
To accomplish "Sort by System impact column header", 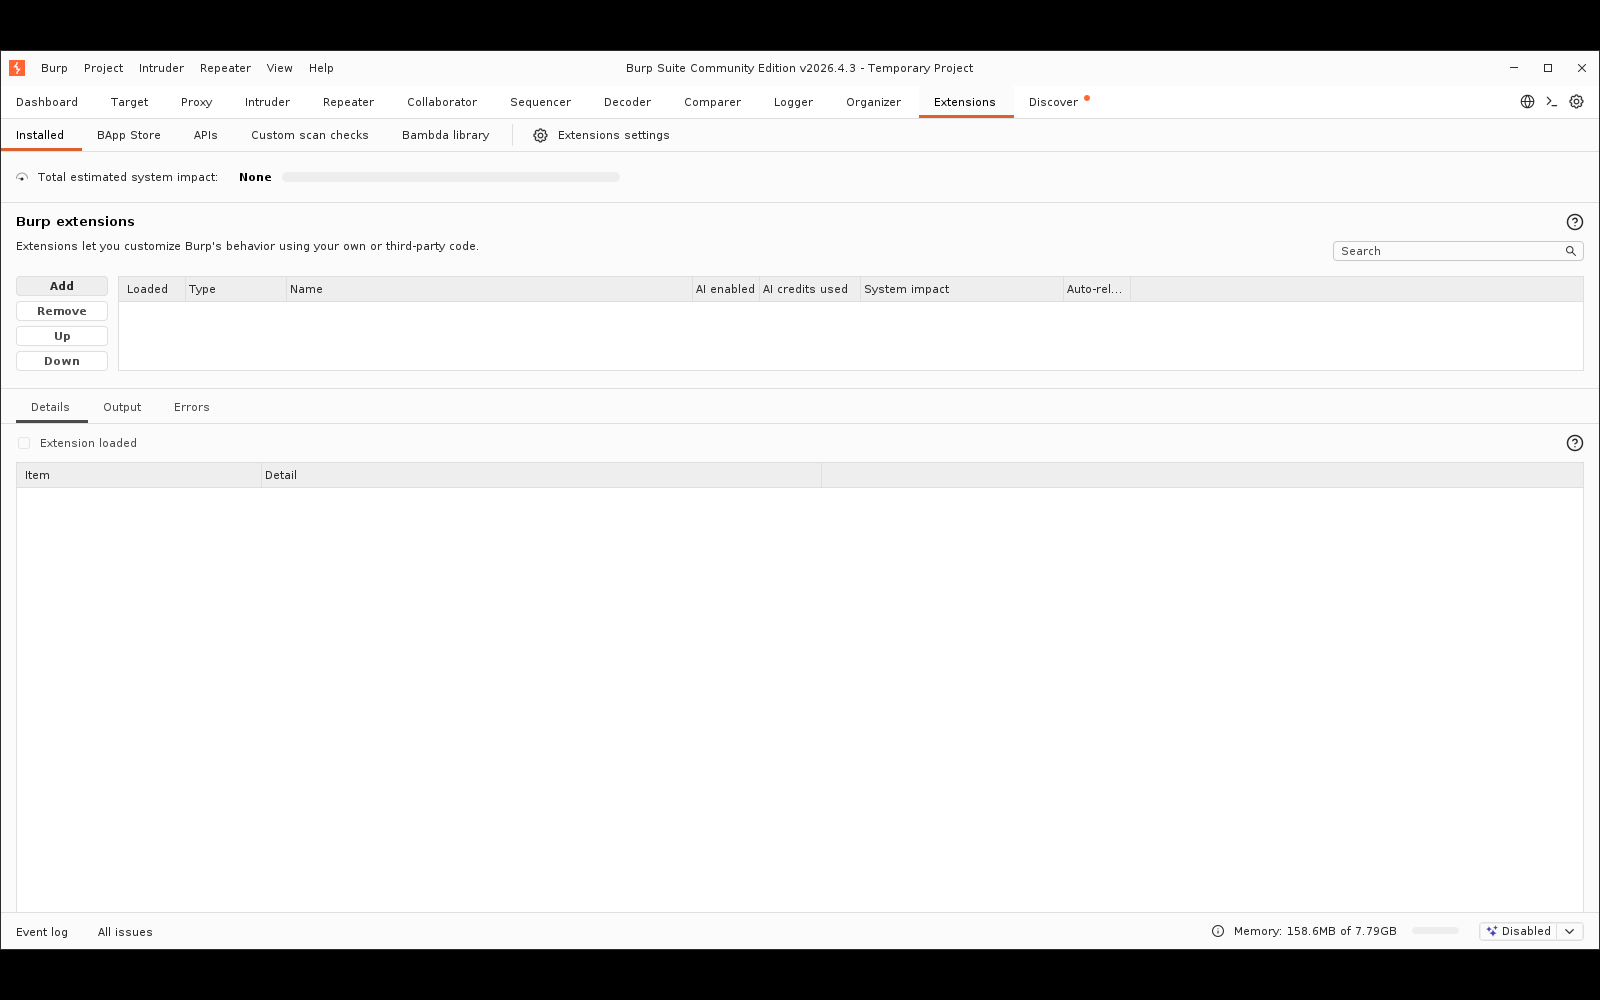I will click(962, 289).
